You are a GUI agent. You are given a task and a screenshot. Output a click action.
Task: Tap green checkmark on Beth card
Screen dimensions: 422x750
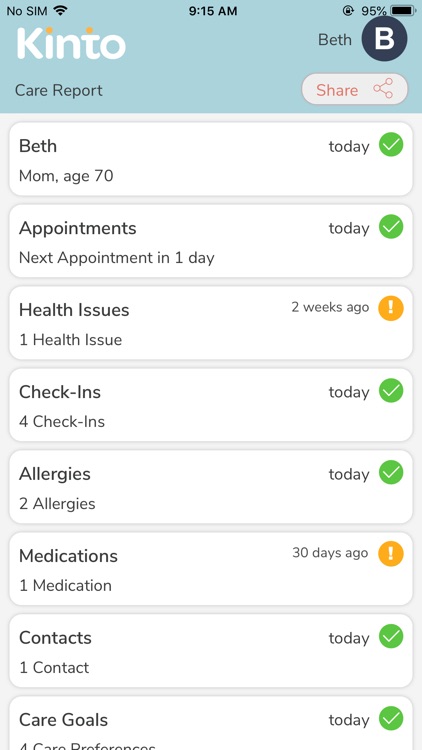(391, 145)
